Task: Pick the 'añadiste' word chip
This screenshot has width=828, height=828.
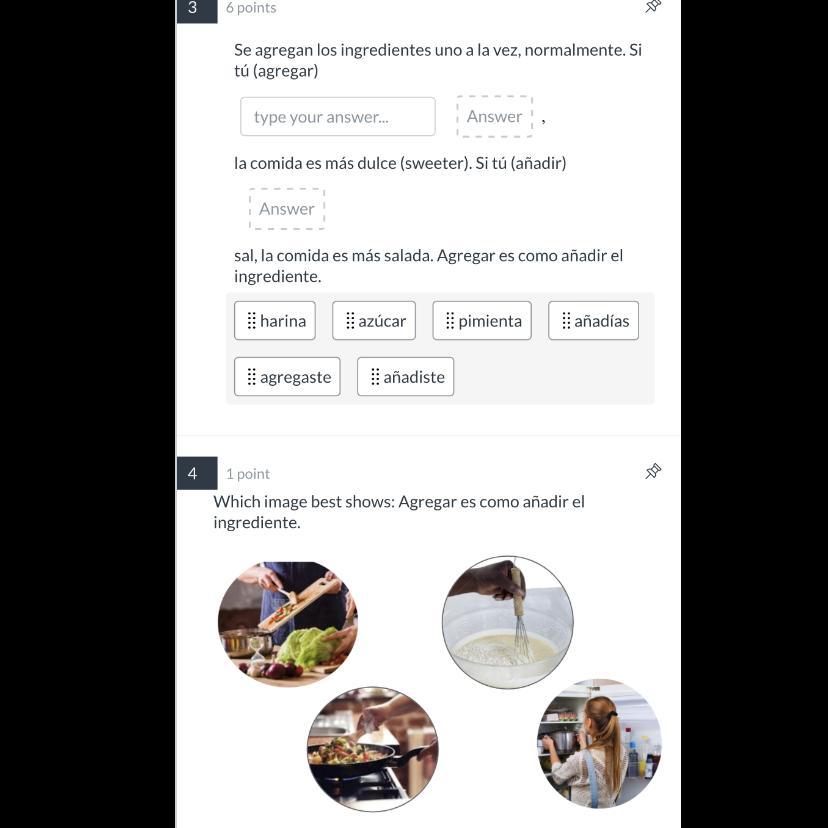Action: 406,377
